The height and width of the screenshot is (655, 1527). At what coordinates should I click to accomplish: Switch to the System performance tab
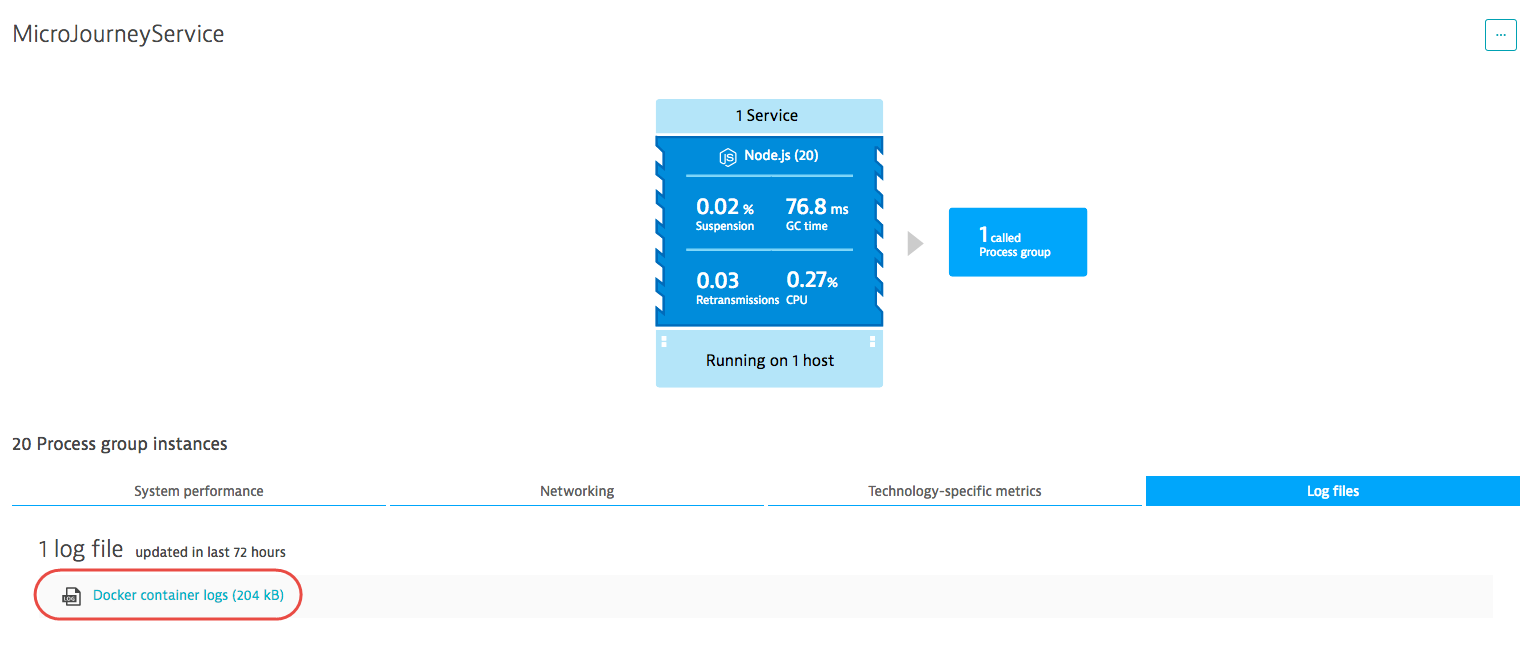[199, 491]
